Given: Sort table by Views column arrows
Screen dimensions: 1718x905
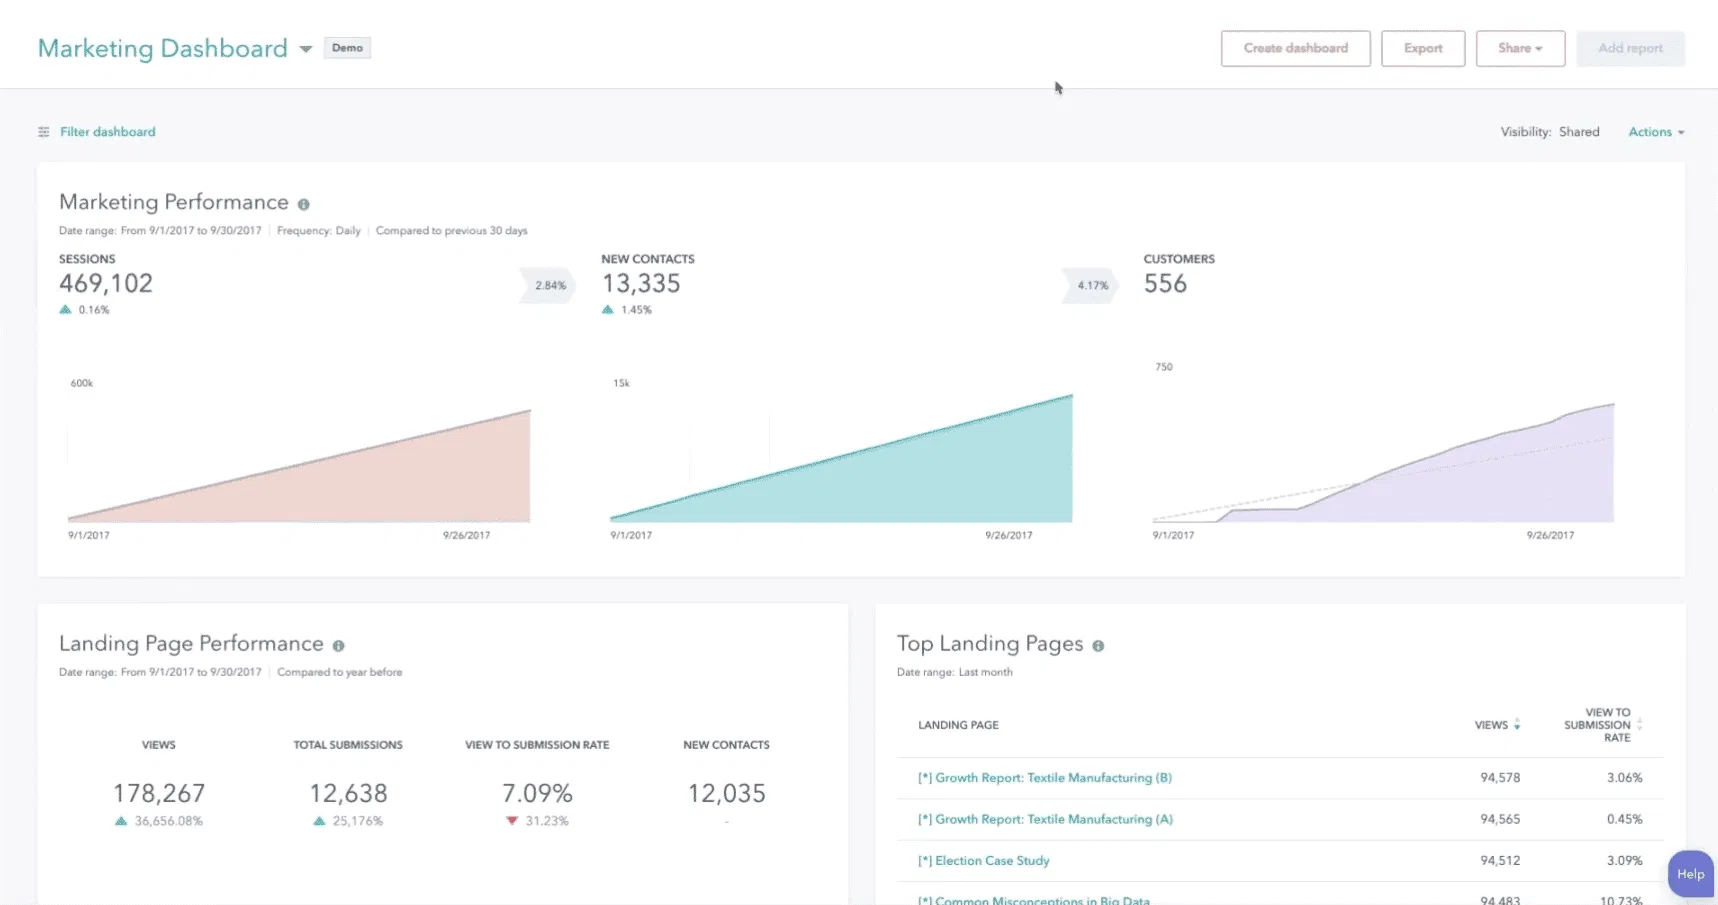Looking at the screenshot, I should [x=1517, y=725].
